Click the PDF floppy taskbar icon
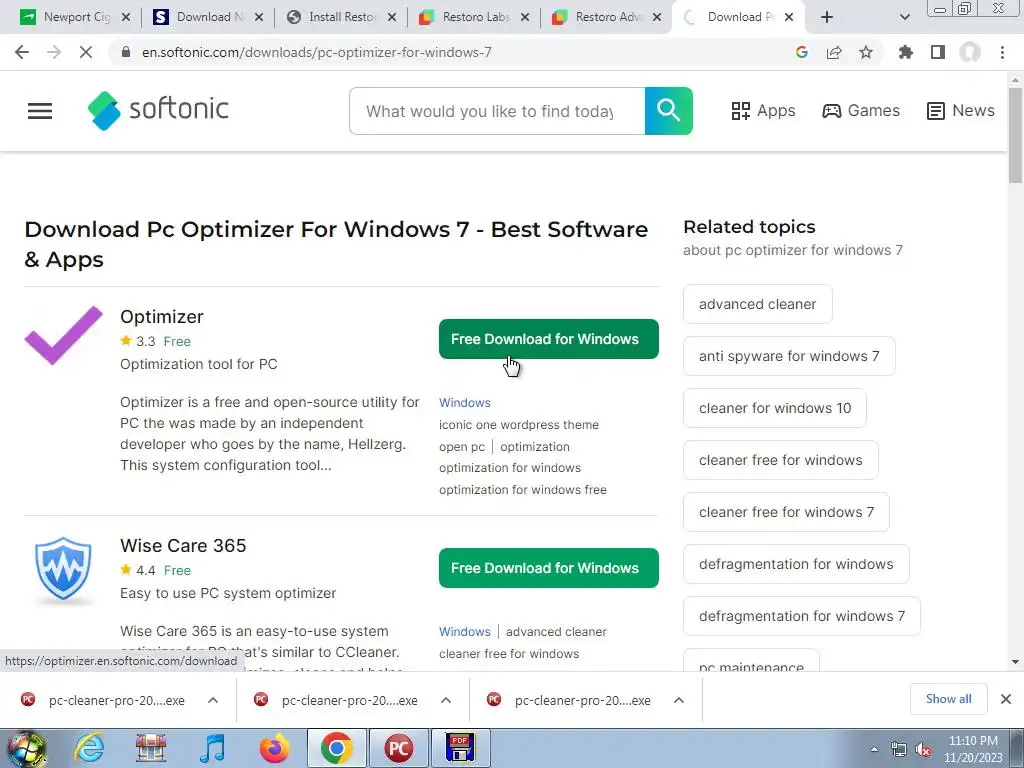The width and height of the screenshot is (1024, 768). pos(460,748)
